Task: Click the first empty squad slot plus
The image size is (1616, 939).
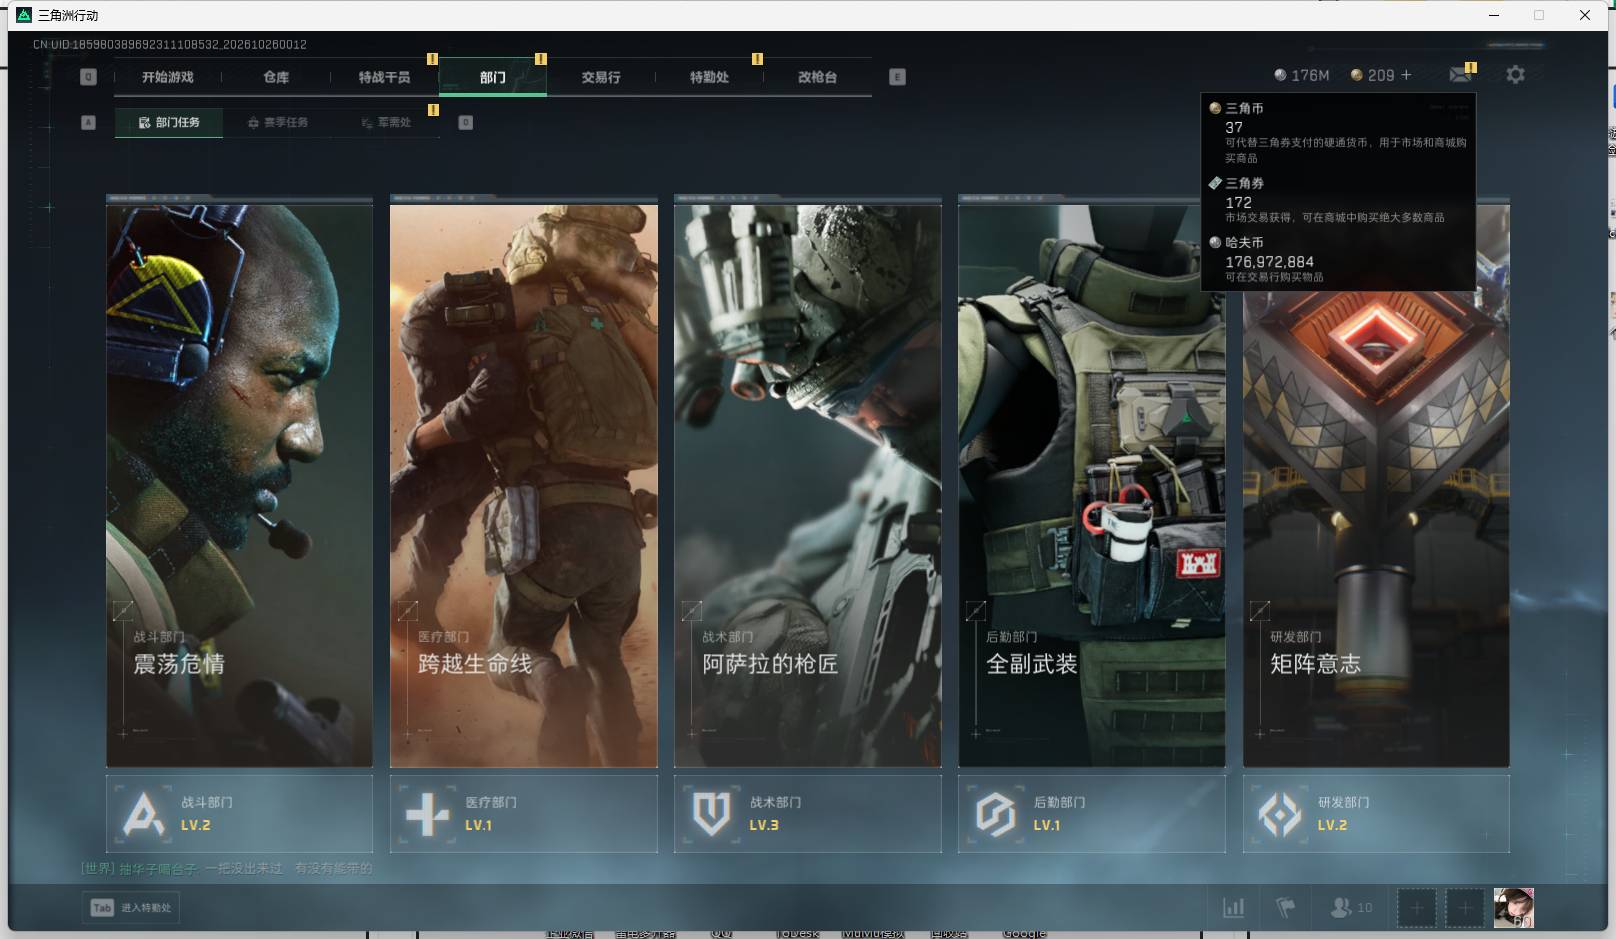Action: click(1416, 908)
